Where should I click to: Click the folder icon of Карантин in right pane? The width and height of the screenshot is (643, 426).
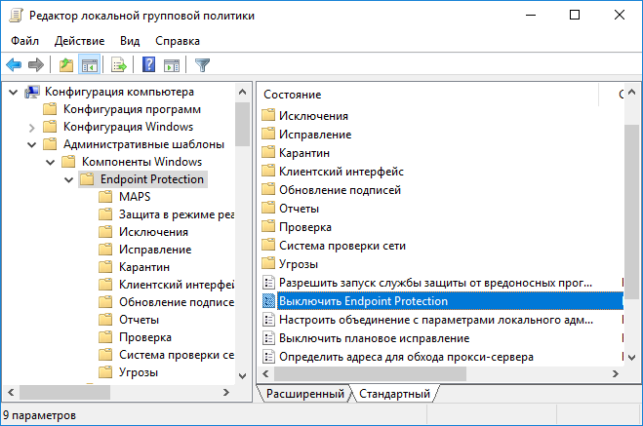coord(268,152)
